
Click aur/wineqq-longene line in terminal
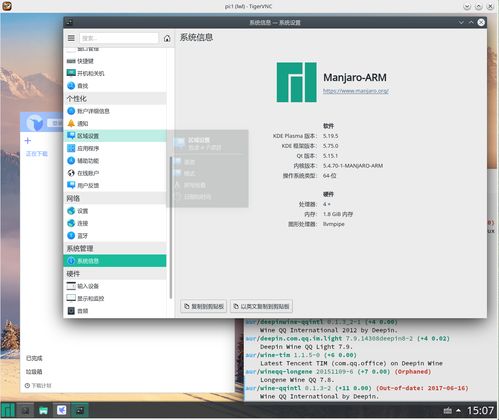coord(338,372)
